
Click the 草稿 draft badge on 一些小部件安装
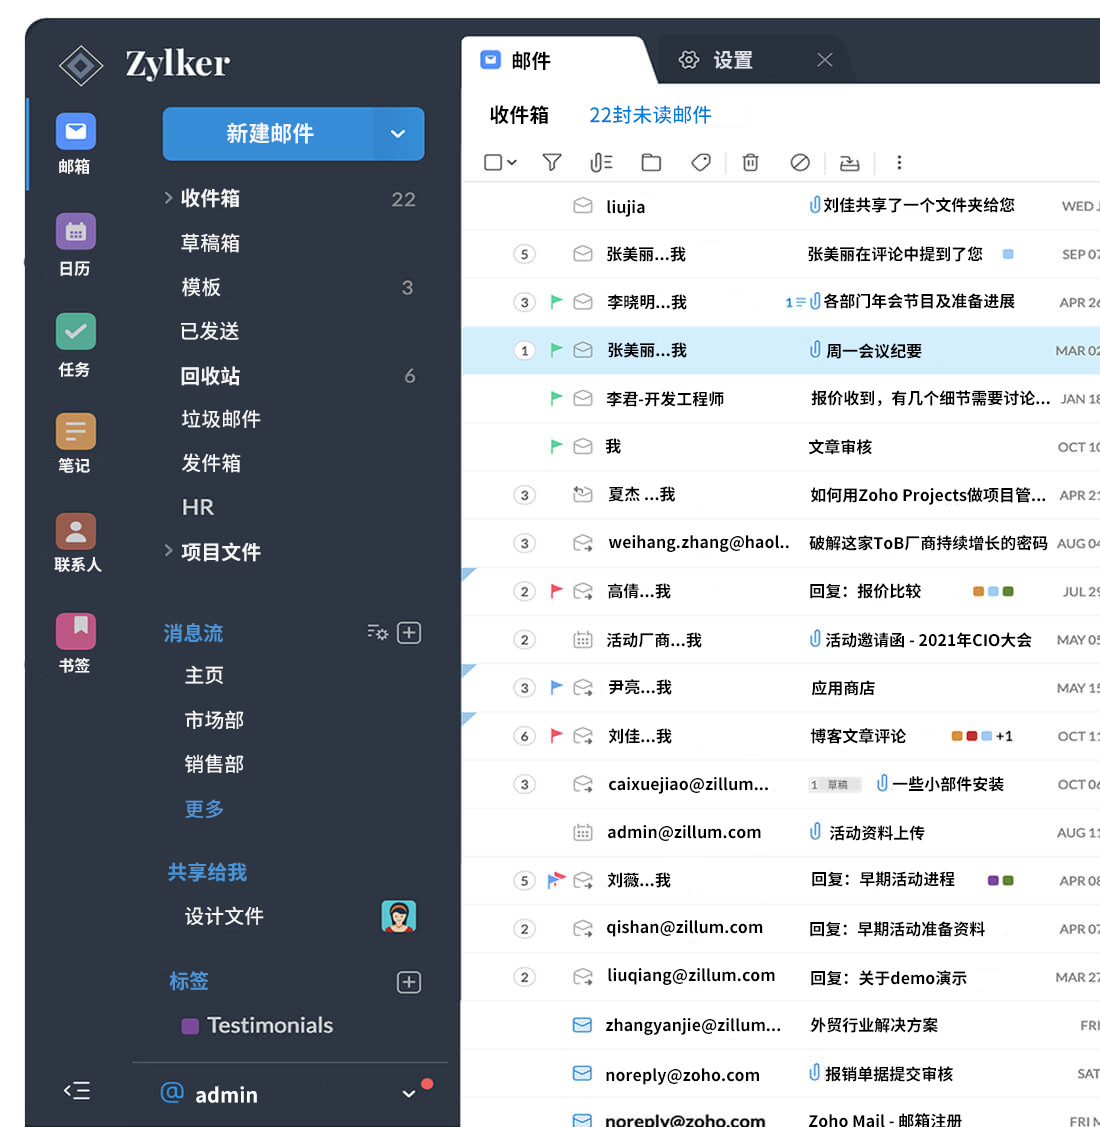833,784
